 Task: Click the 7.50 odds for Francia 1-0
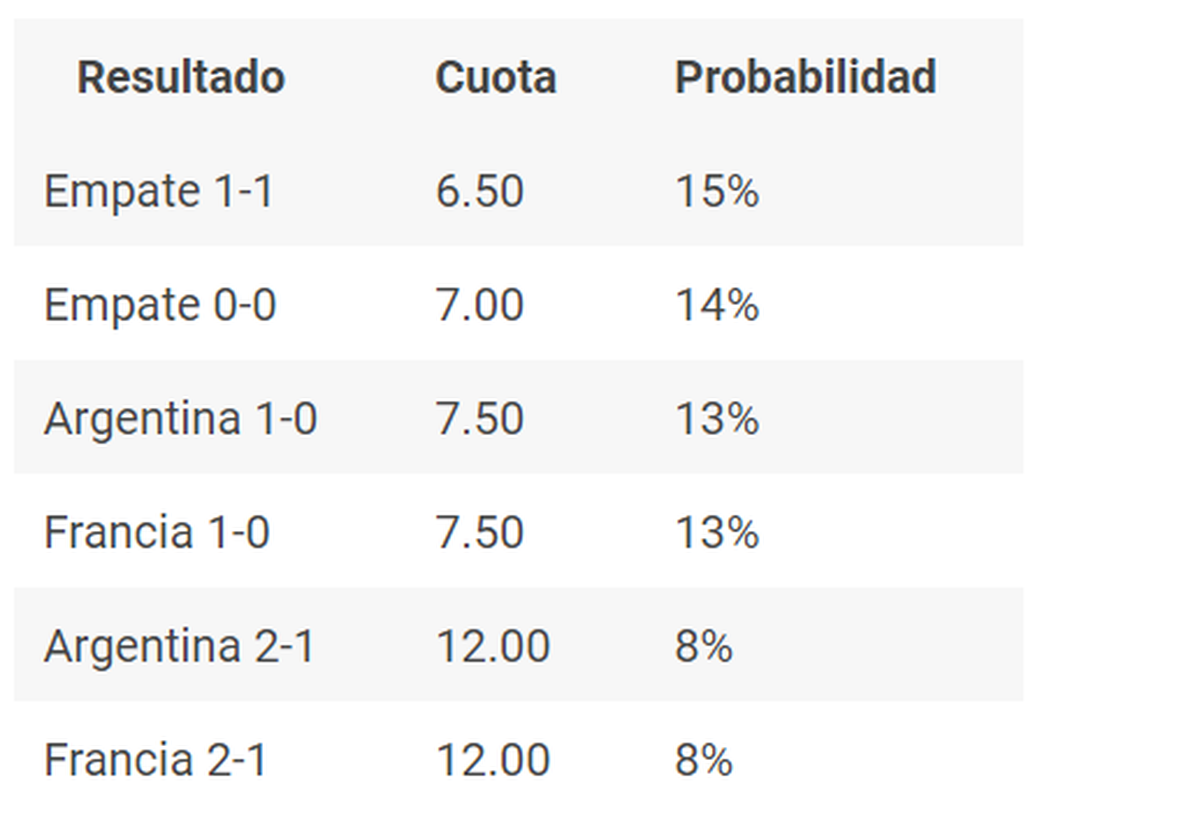pyautogui.click(x=479, y=532)
